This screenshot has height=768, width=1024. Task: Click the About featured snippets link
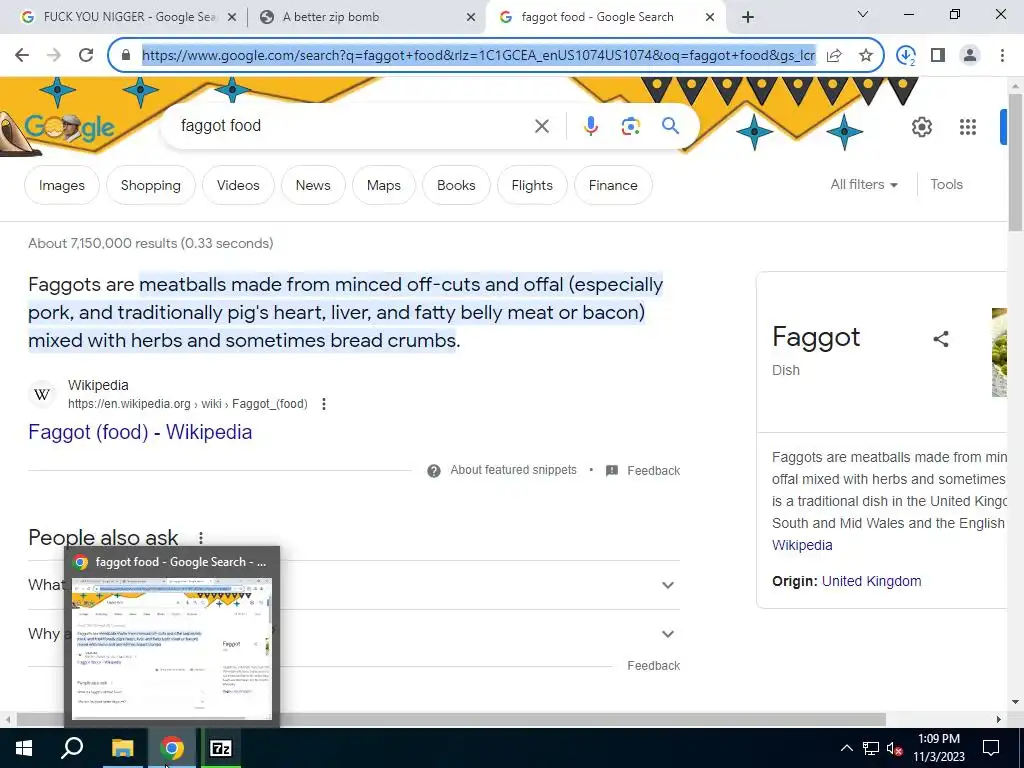tap(513, 470)
